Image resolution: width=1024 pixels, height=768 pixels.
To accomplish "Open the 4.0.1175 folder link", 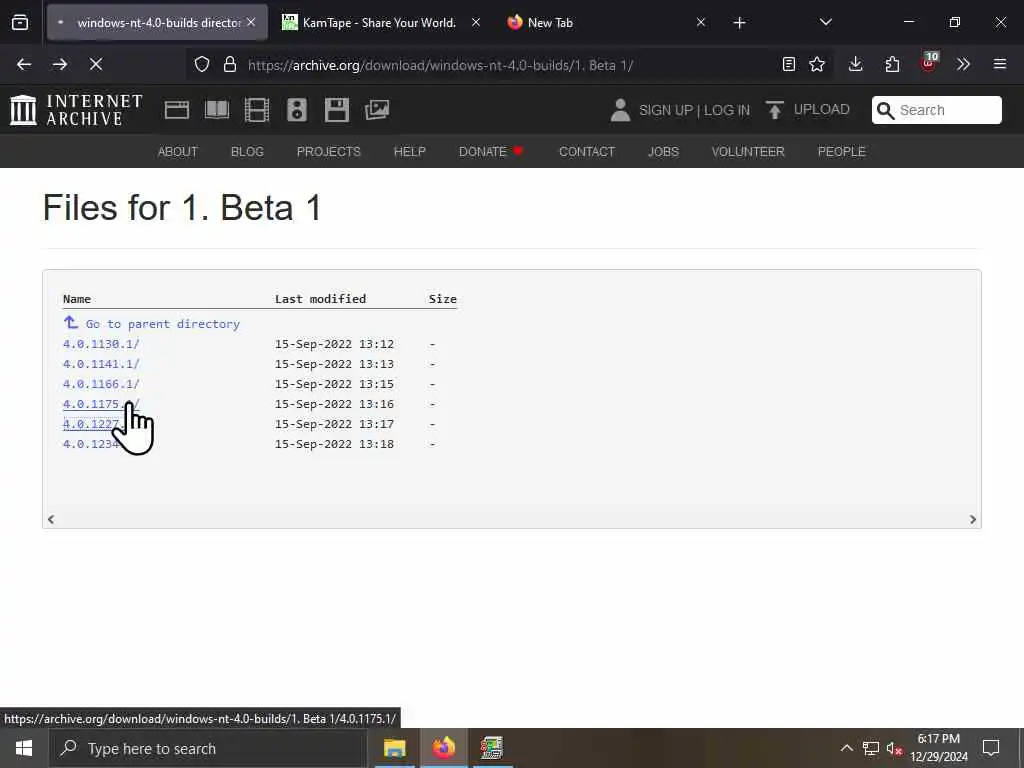I will pos(101,404).
